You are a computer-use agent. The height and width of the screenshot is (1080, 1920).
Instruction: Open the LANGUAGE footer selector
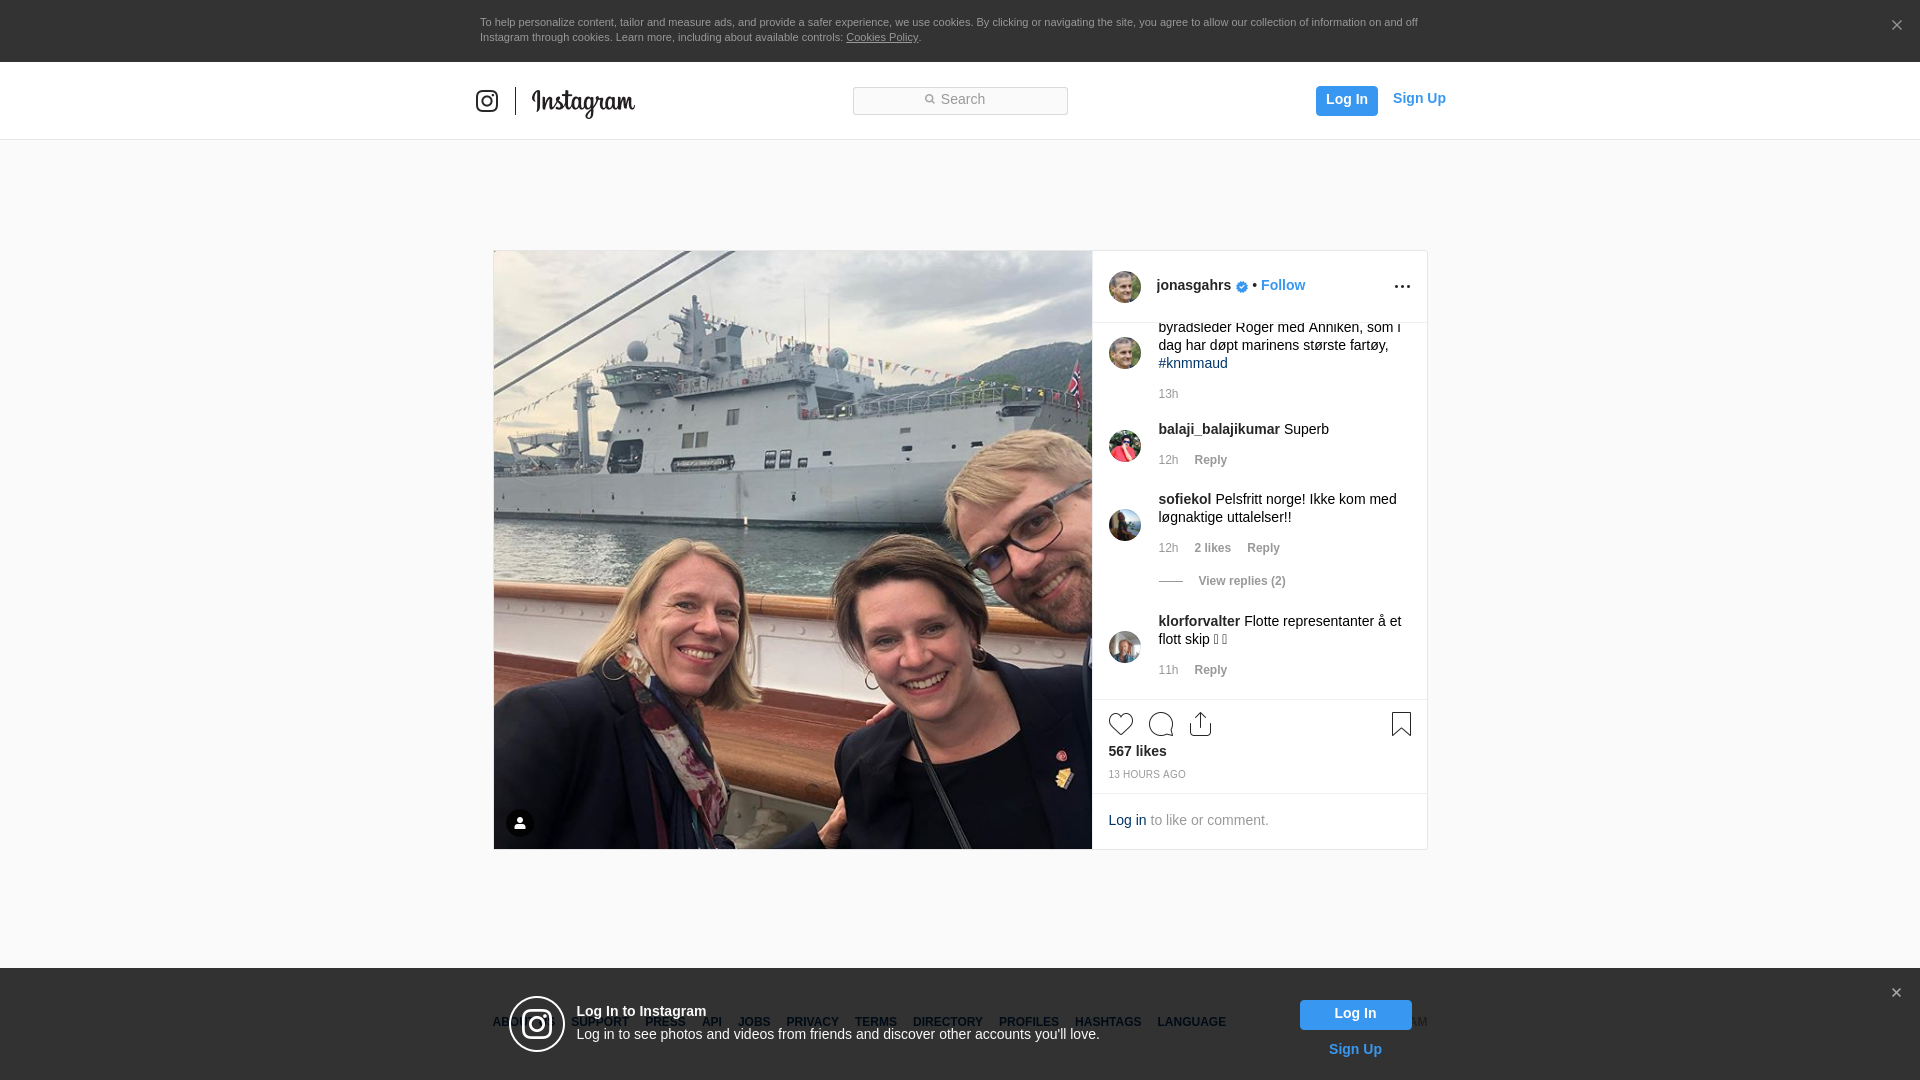1191,1022
